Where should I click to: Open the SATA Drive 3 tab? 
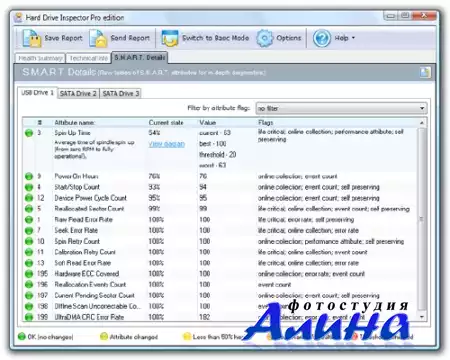tap(121, 94)
